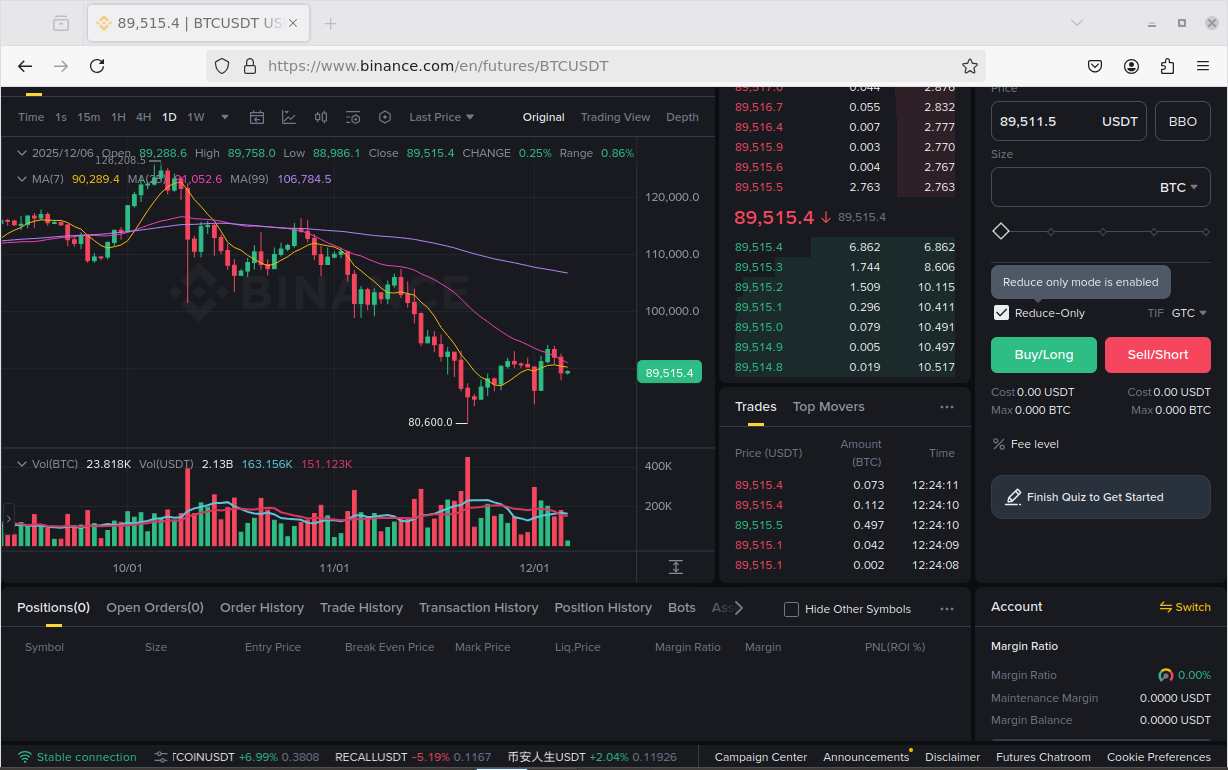Image resolution: width=1228 pixels, height=770 pixels.
Task: Open the Open Orders(0) tab
Action: 155,607
